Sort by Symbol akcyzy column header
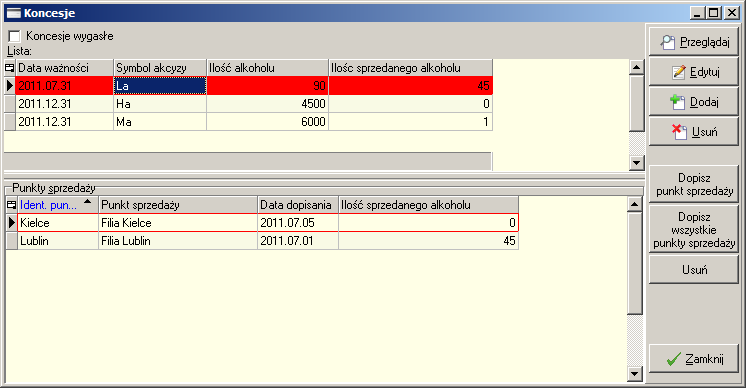746x388 pixels. pos(160,68)
